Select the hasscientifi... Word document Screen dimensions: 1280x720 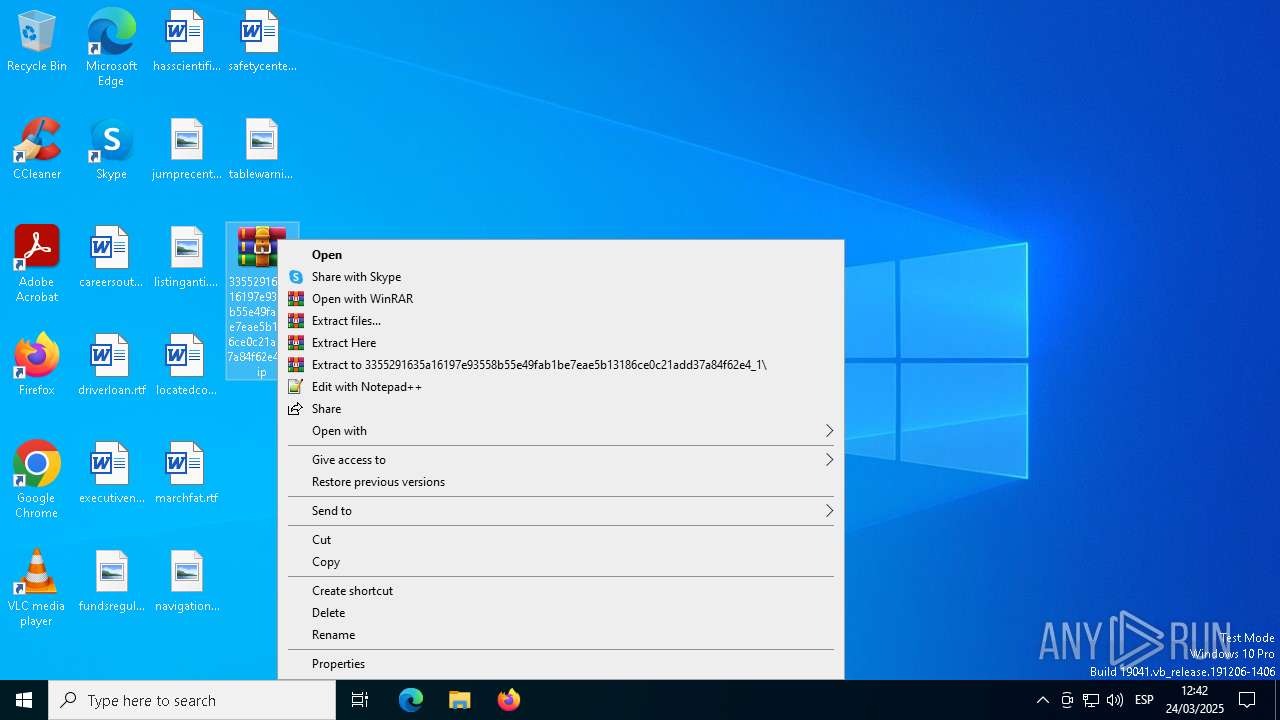(x=186, y=42)
